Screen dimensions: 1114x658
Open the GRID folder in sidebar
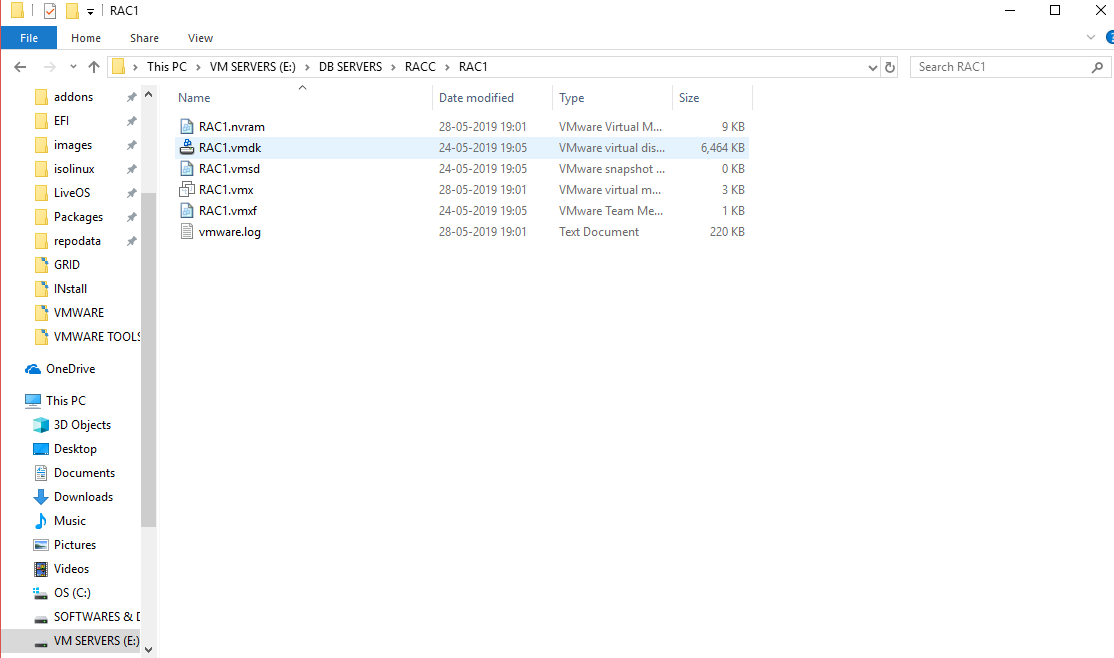point(67,264)
